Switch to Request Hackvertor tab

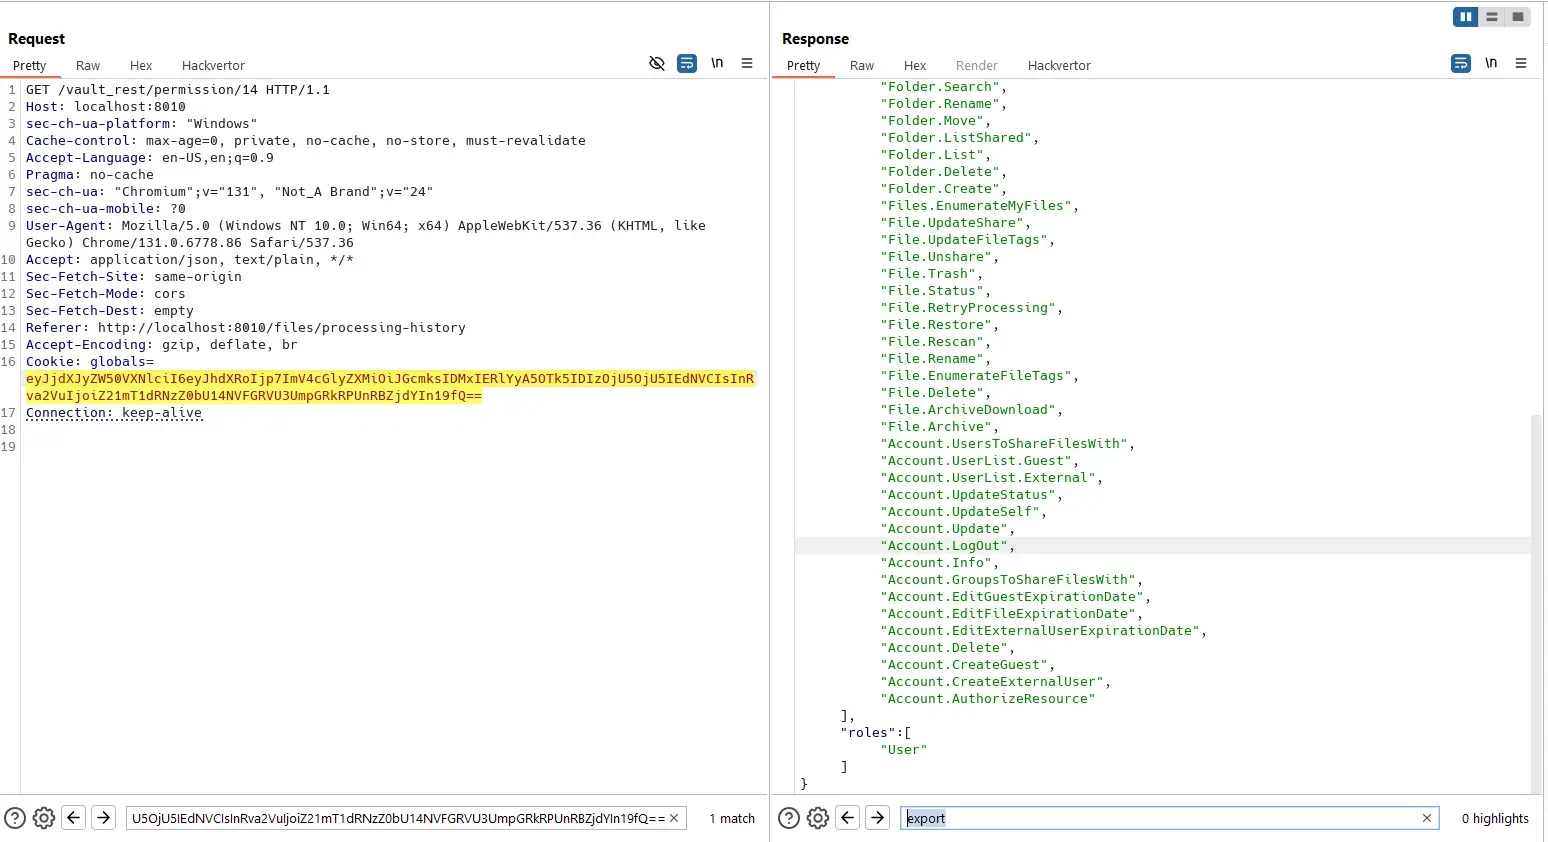213,66
